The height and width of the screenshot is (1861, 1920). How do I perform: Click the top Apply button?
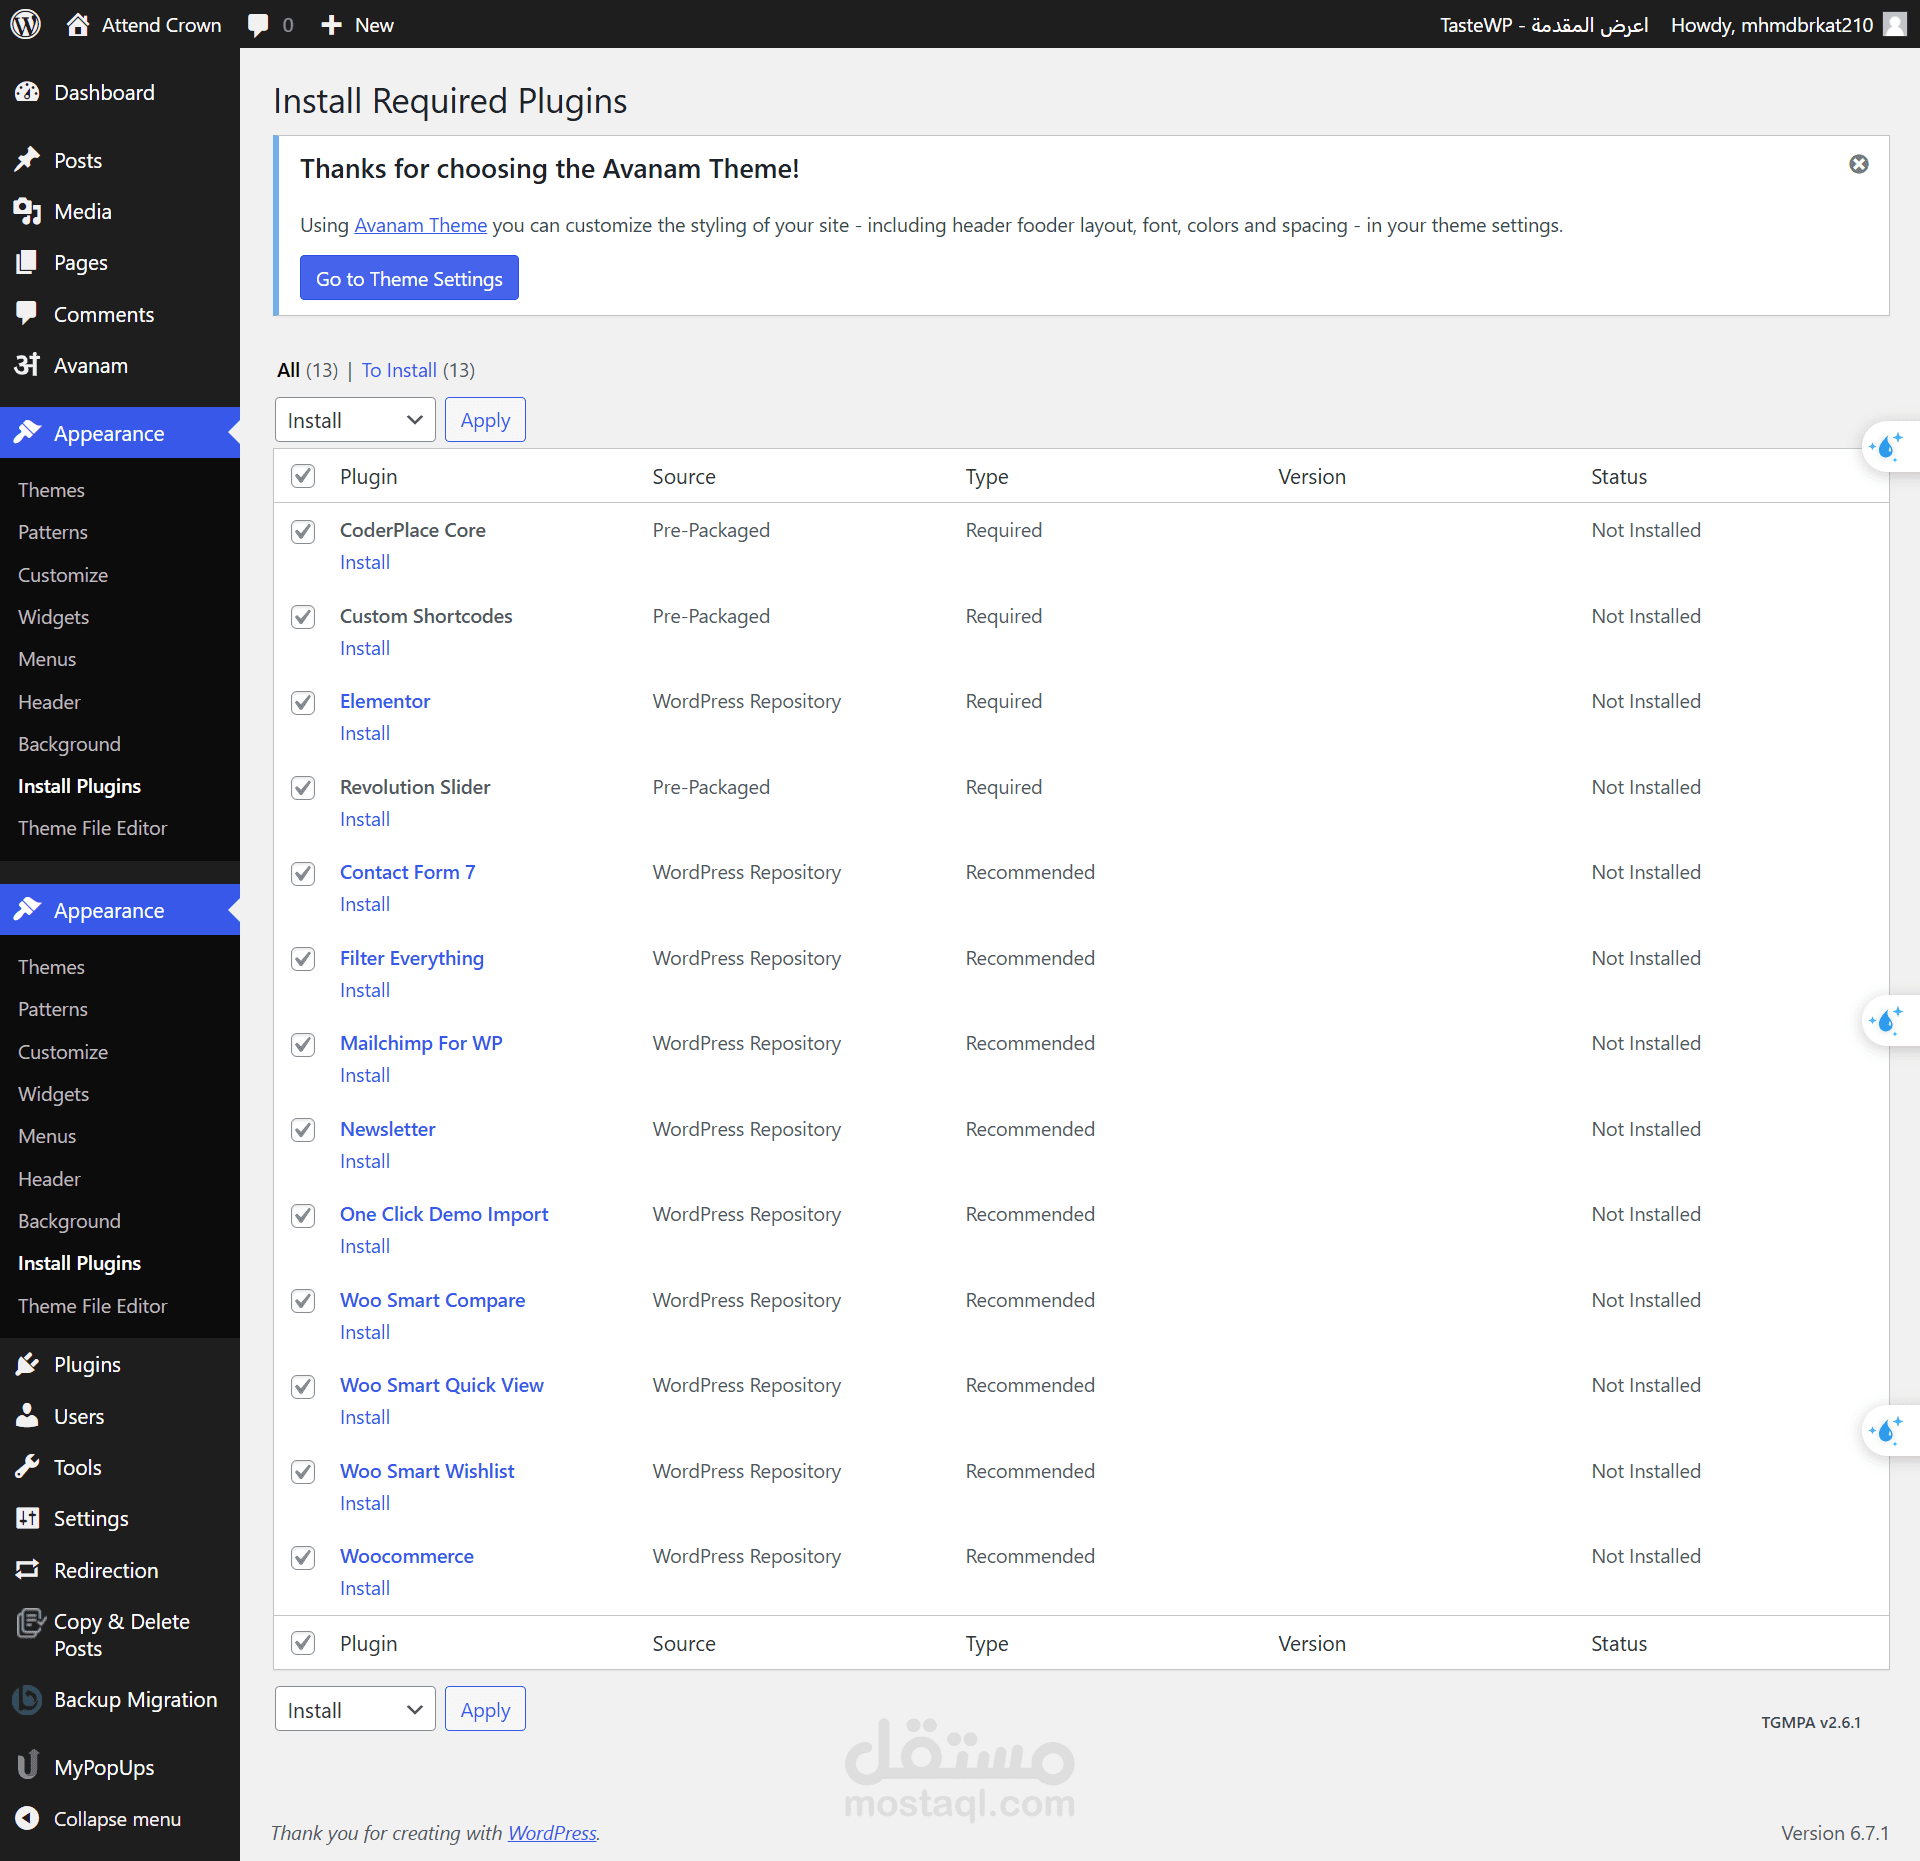click(485, 420)
